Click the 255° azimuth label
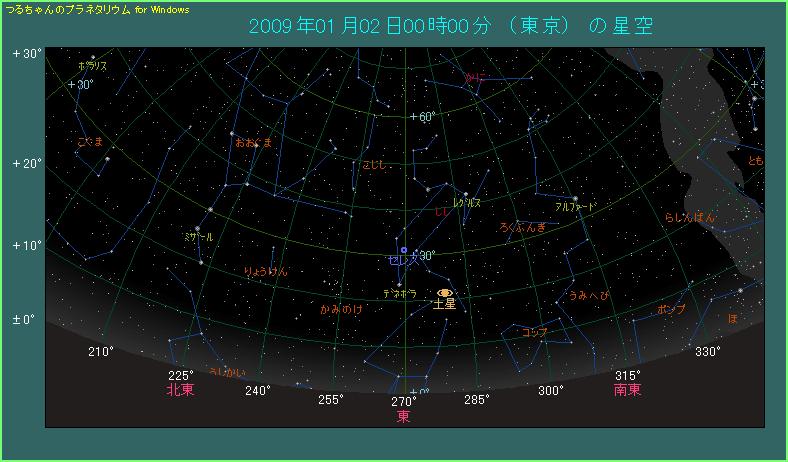The height and width of the screenshot is (462, 788). point(331,399)
